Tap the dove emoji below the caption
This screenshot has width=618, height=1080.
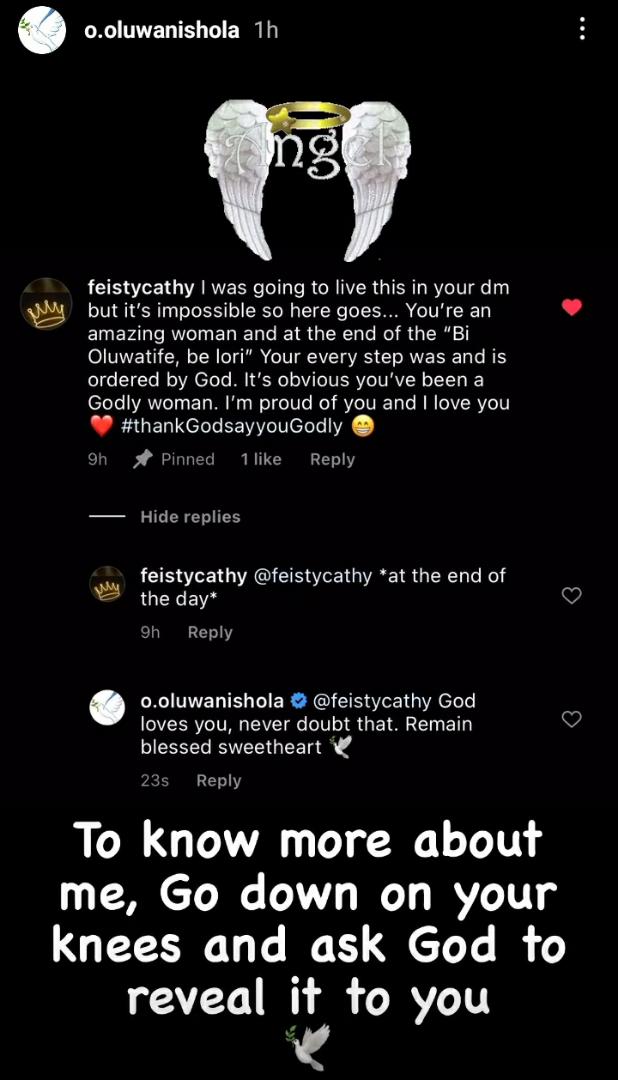point(307,1046)
